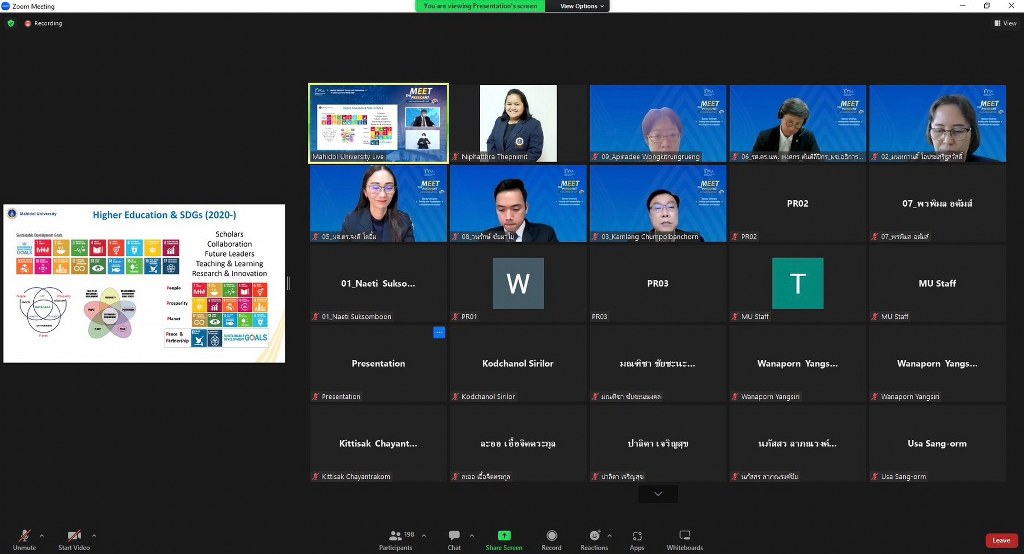
Task: Toggle Start Video on
Action: click(73, 537)
